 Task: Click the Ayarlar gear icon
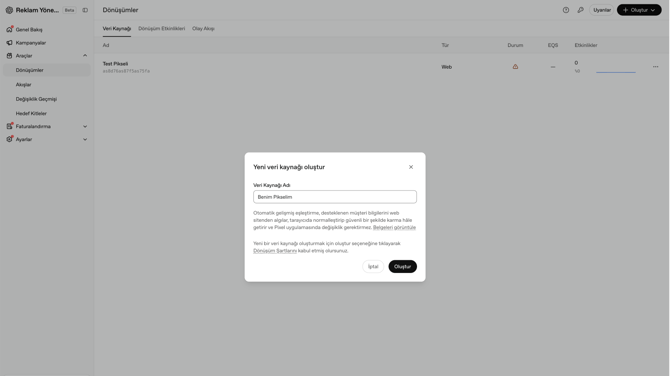9,139
